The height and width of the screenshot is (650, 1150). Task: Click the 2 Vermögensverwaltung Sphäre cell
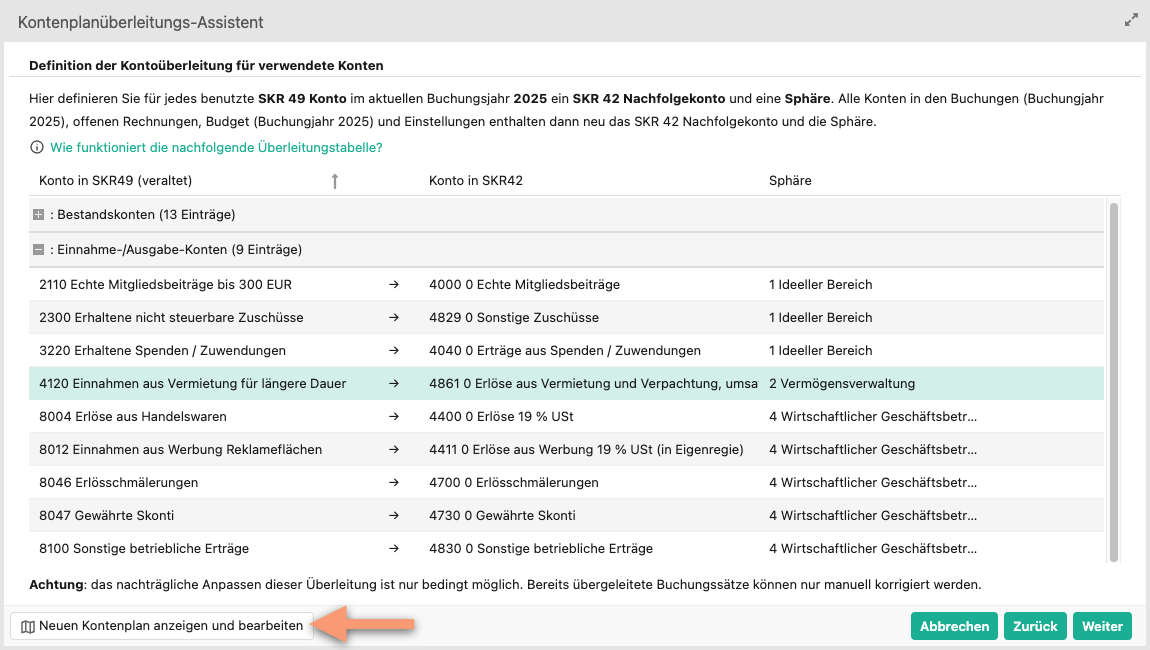pos(842,384)
